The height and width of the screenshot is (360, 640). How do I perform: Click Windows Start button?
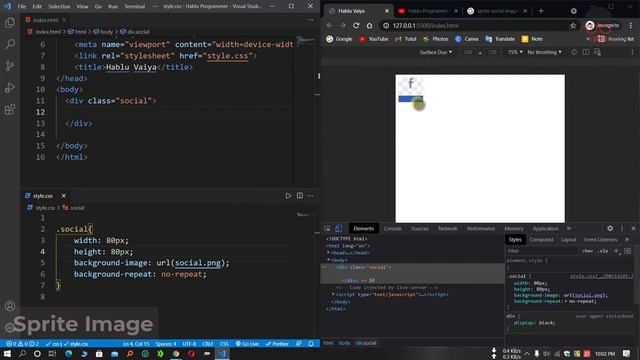coord(7,353)
